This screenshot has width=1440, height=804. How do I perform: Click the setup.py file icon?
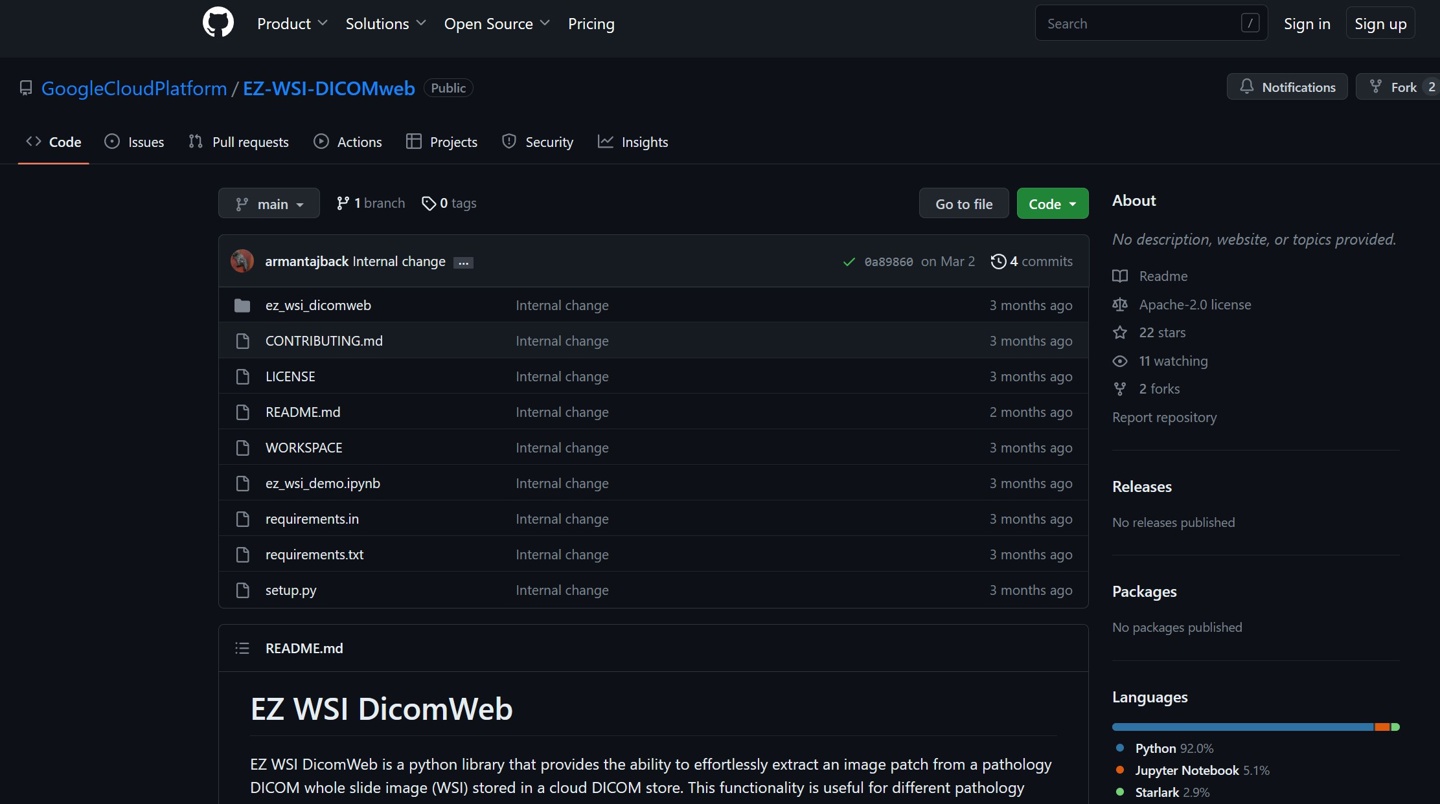(242, 590)
